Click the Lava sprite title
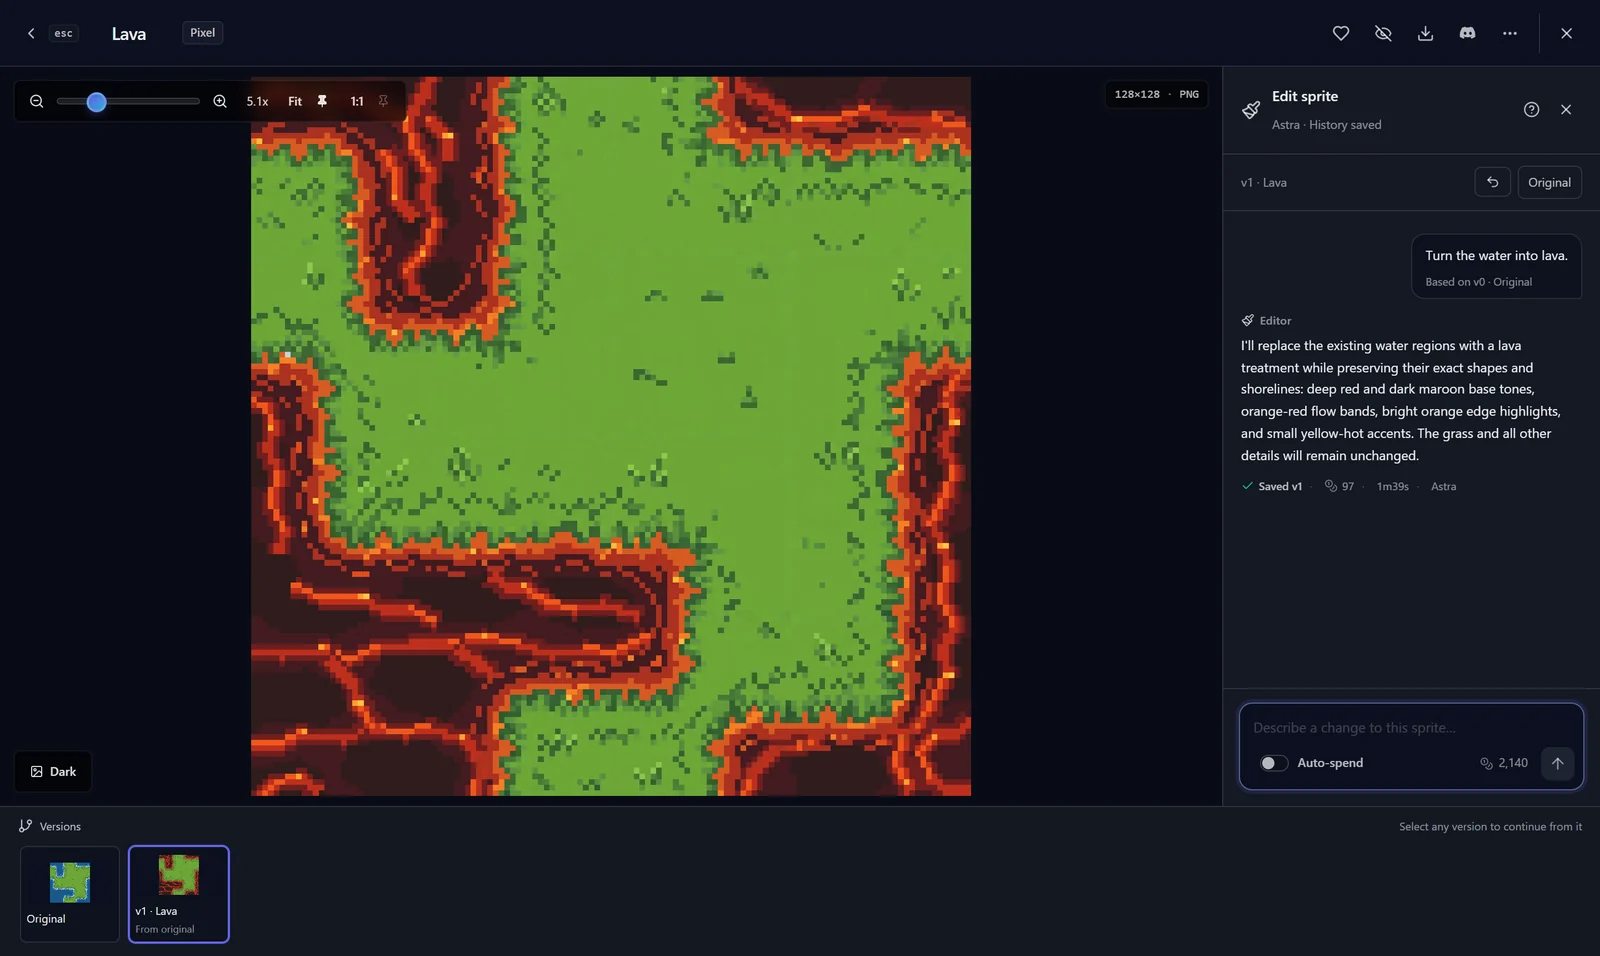This screenshot has height=956, width=1600. (129, 33)
